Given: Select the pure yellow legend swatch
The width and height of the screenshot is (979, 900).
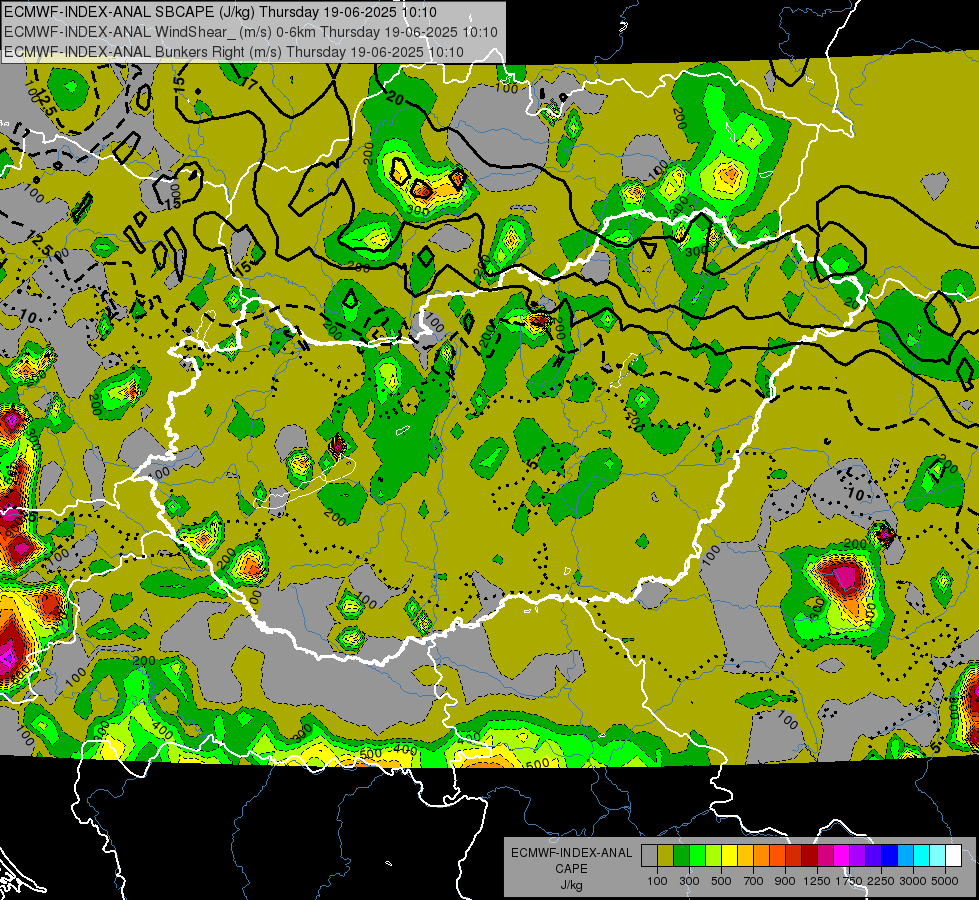Looking at the screenshot, I should [729, 856].
